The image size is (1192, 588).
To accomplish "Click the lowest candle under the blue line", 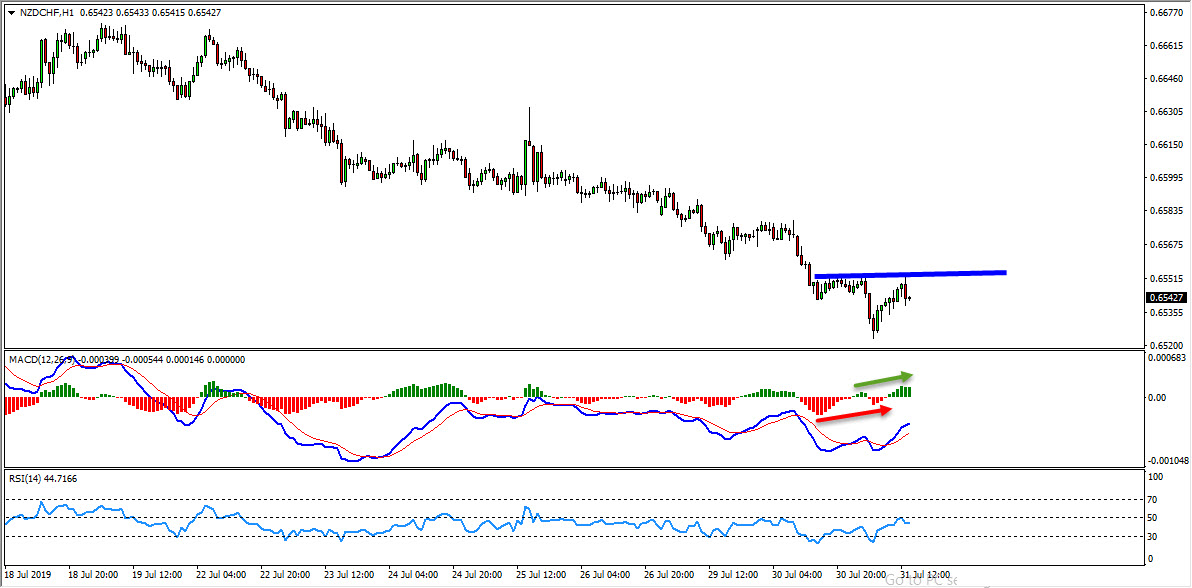I will (x=873, y=328).
